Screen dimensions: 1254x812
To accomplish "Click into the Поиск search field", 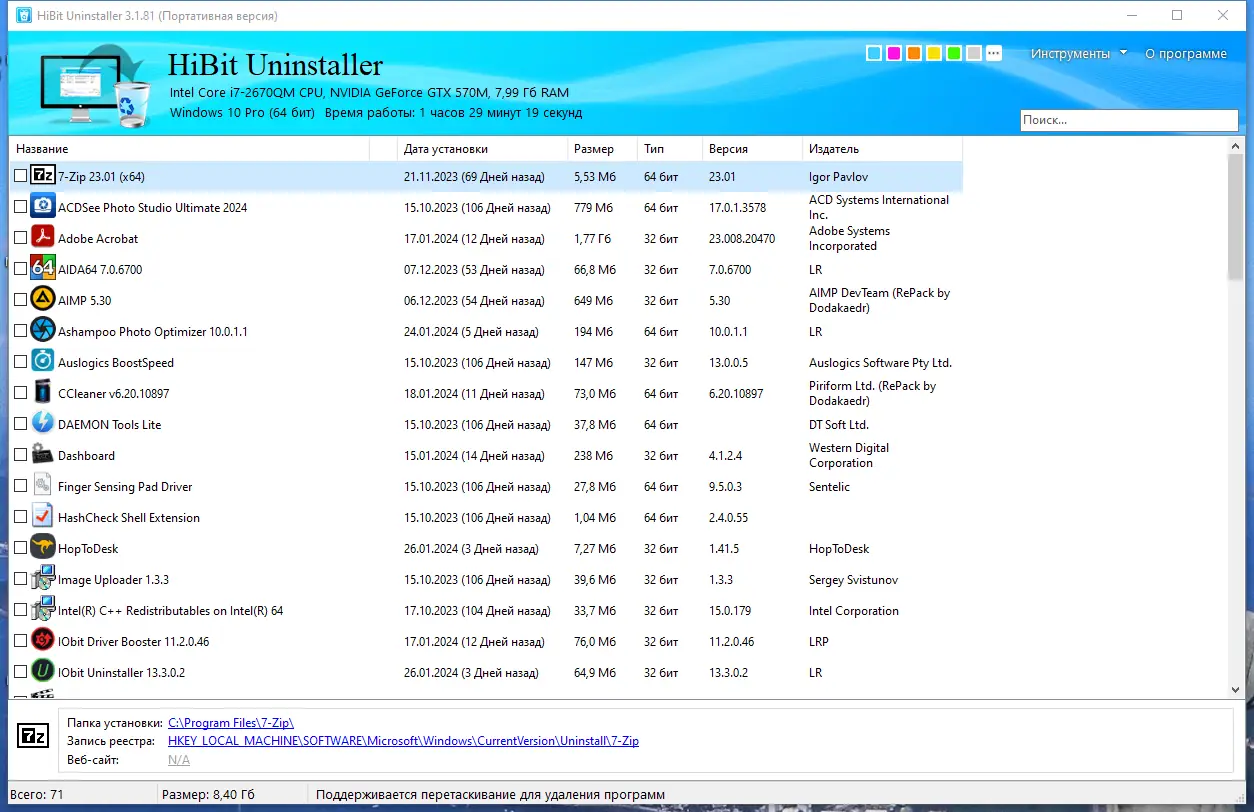I will (1129, 120).
